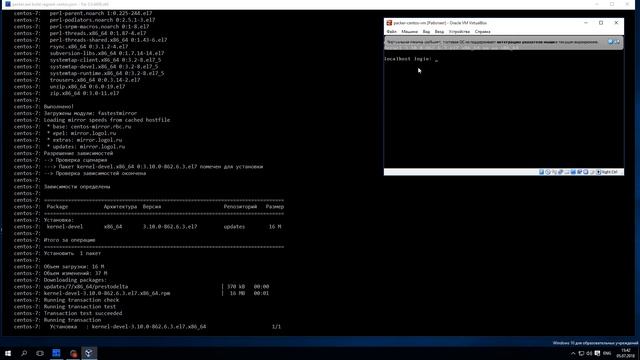Click the 'Running transaction check' line
This screenshot has width=640, height=360.
click(82, 300)
